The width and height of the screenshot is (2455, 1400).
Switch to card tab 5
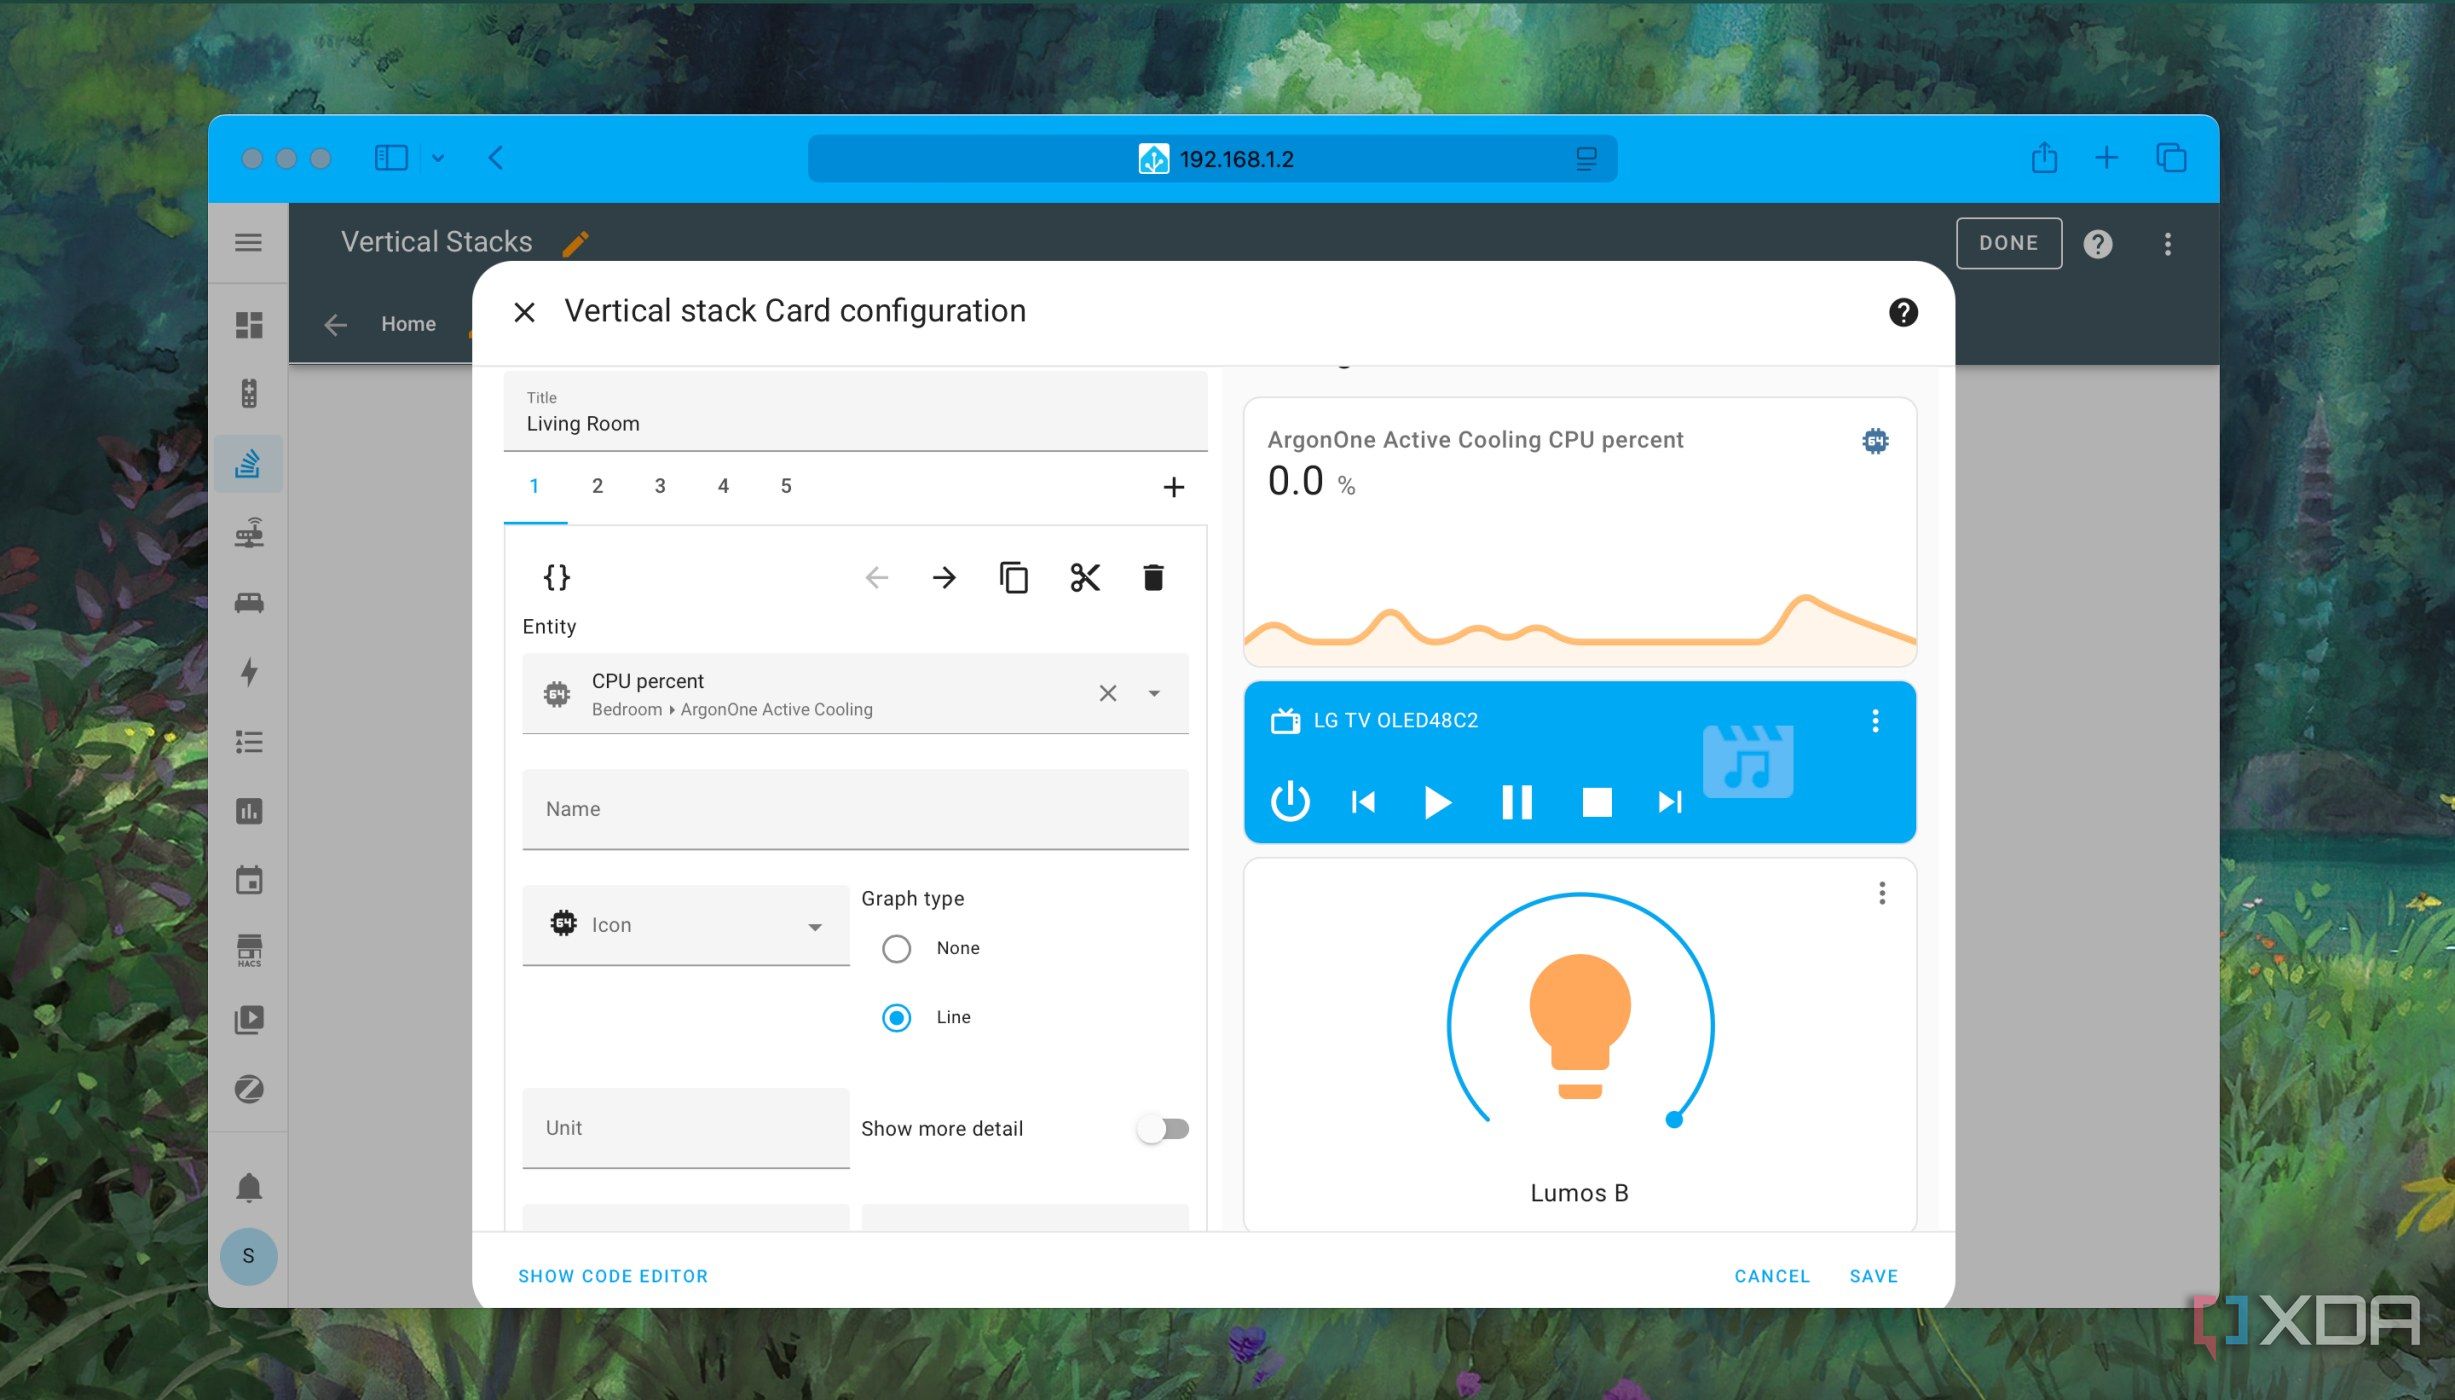point(786,486)
